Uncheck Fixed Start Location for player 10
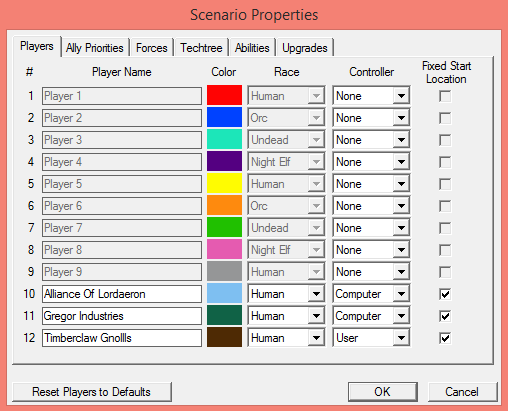 click(445, 294)
